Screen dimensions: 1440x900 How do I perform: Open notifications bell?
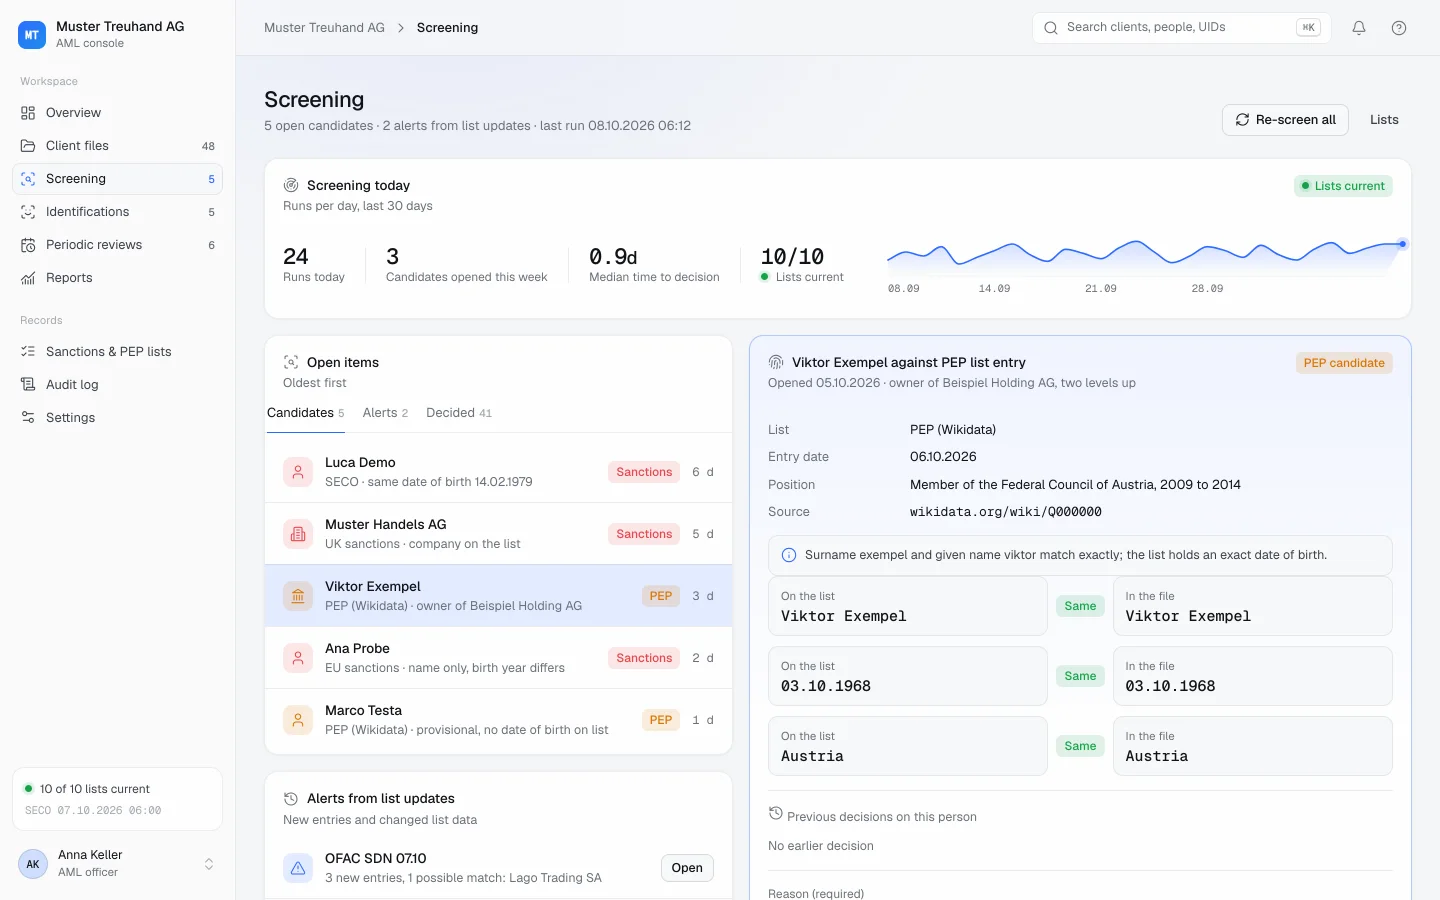pos(1359,28)
